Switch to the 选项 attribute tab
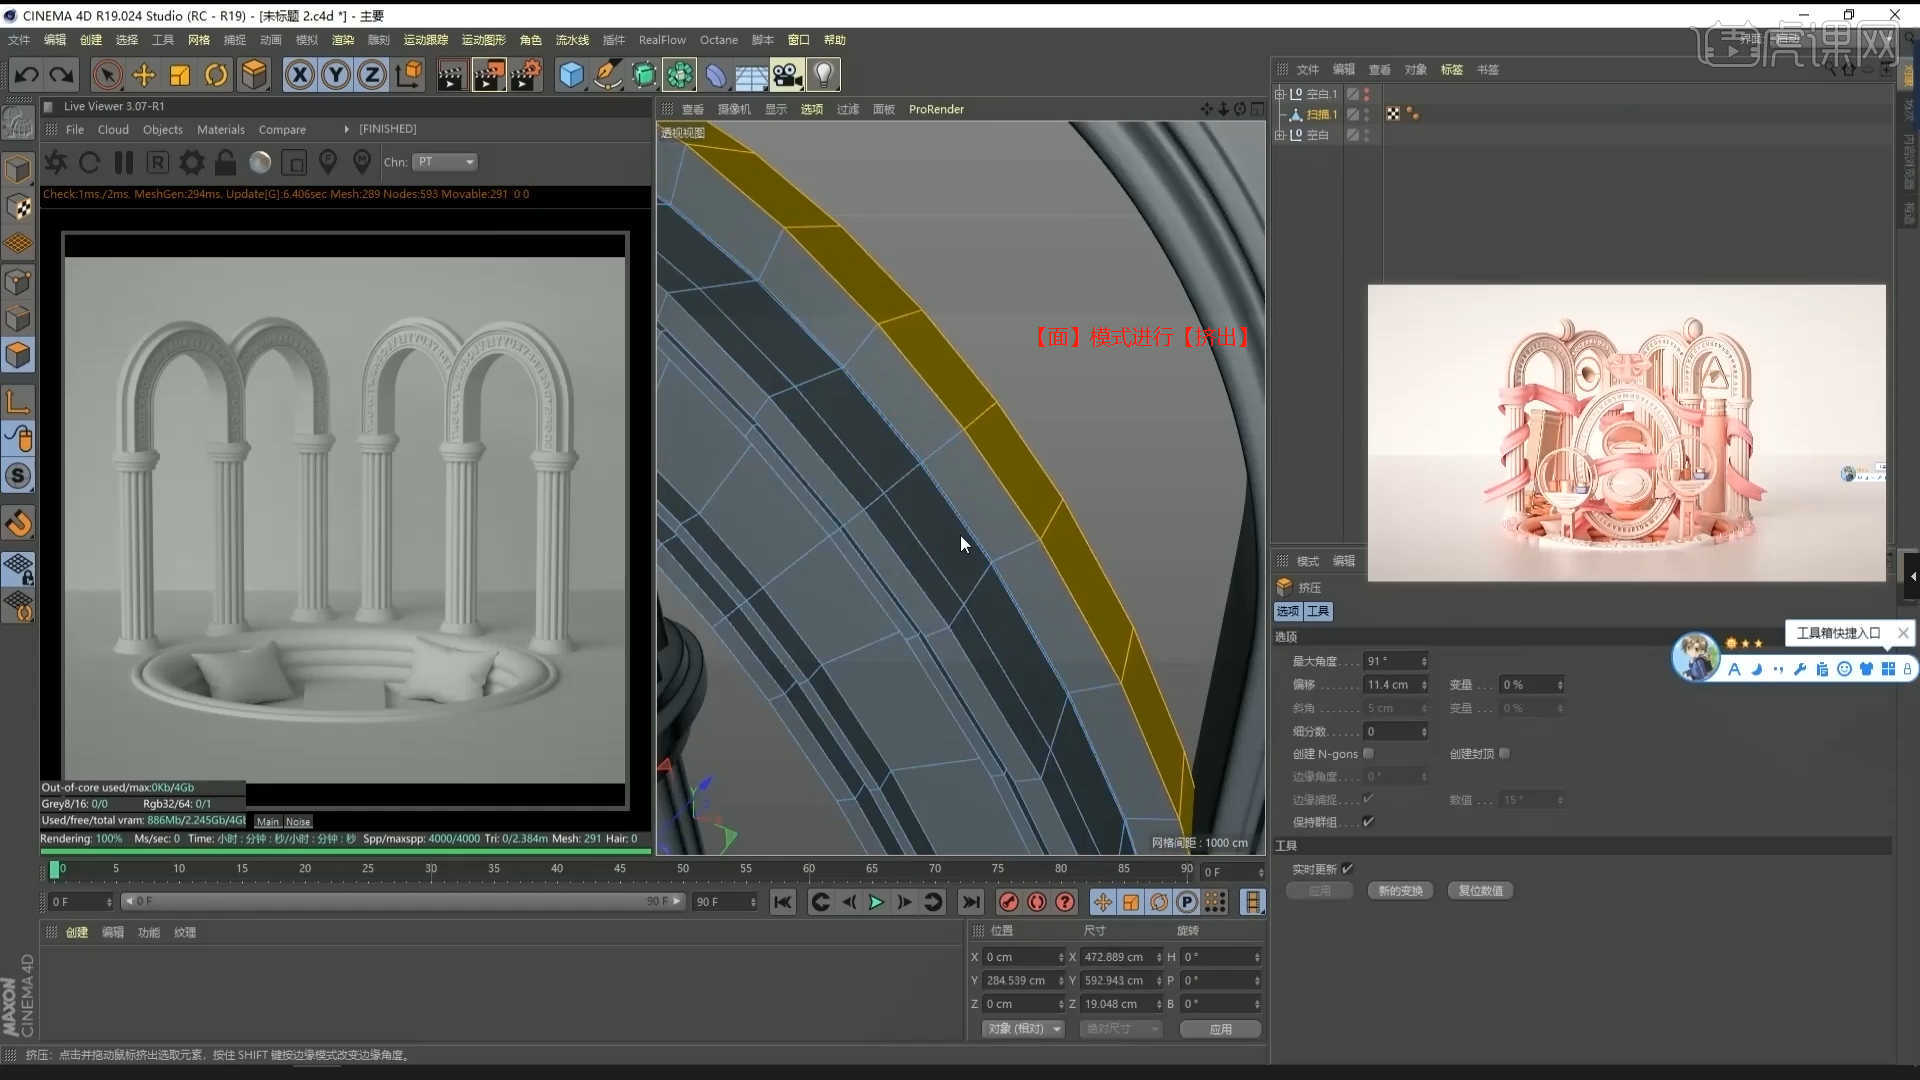This screenshot has width=1920, height=1080. 1288,611
